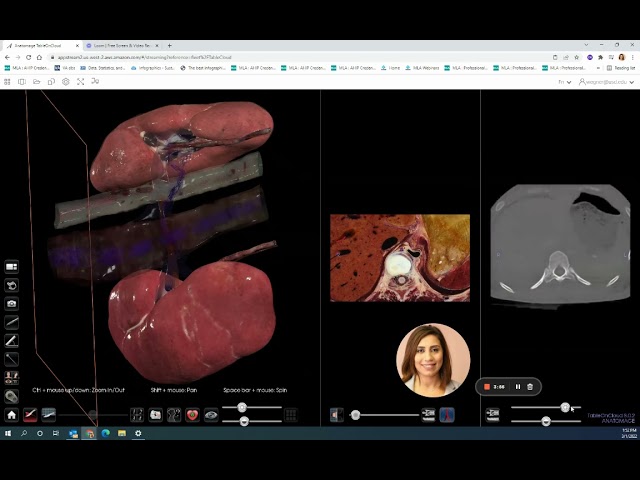Screen dimensions: 640x480
Task: Switch to the Loom browser tab
Action: click(123, 46)
